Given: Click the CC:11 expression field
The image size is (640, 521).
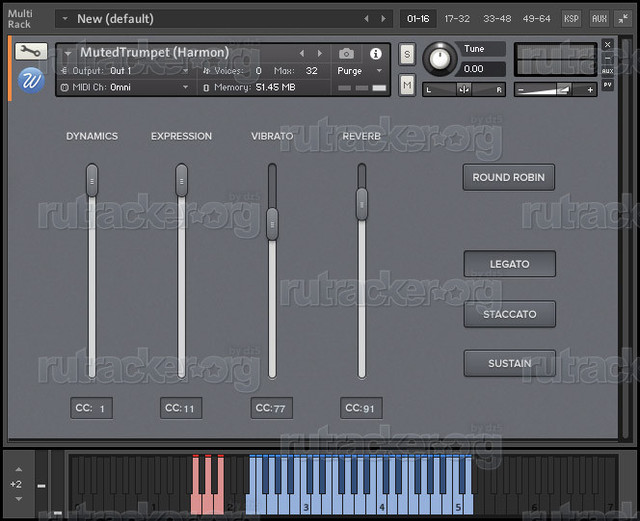Looking at the screenshot, I should point(181,408).
